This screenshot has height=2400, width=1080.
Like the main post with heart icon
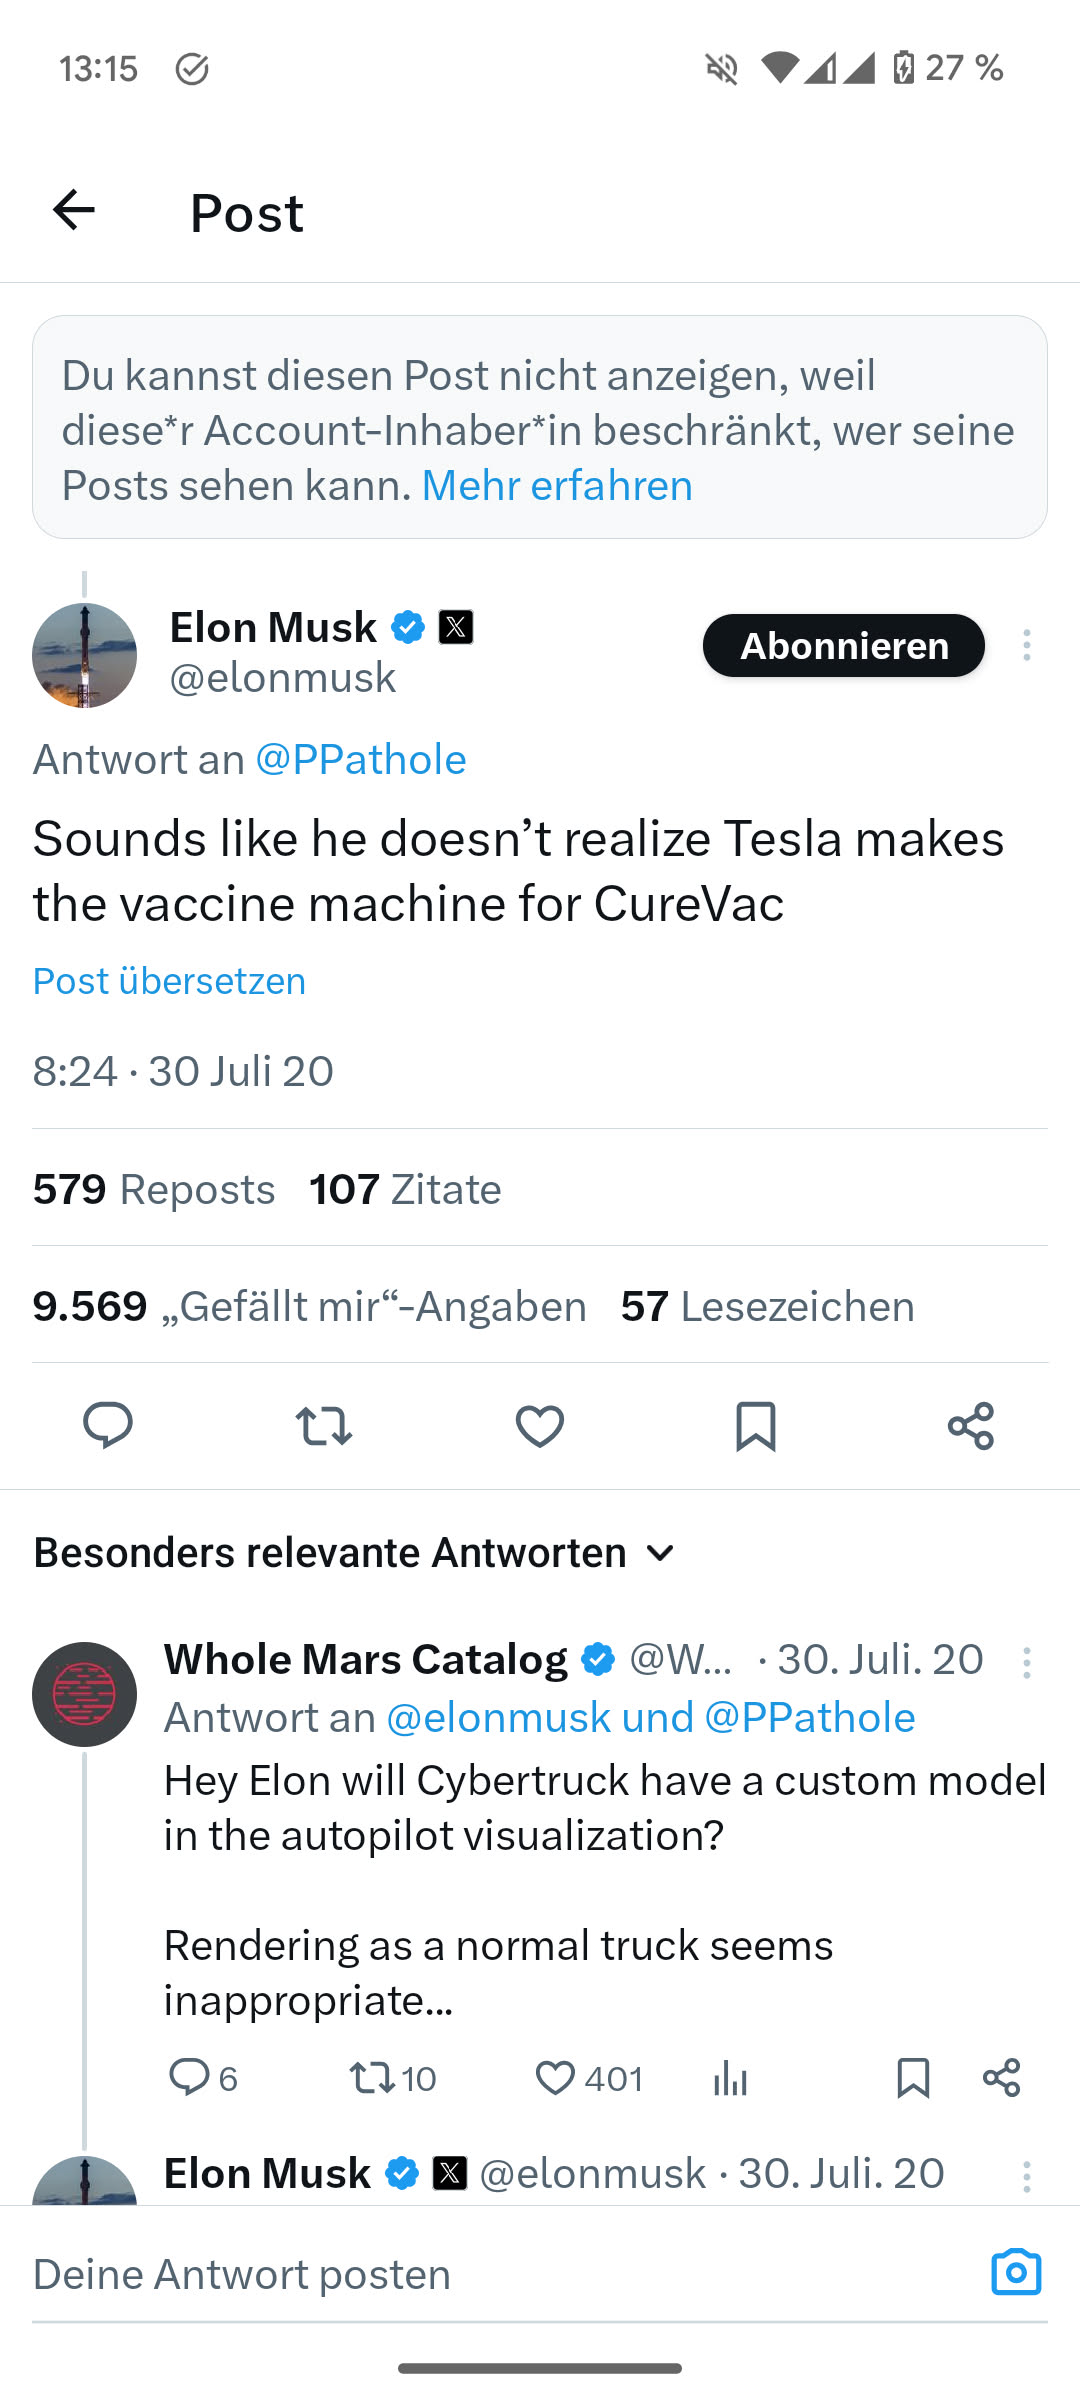point(540,1426)
